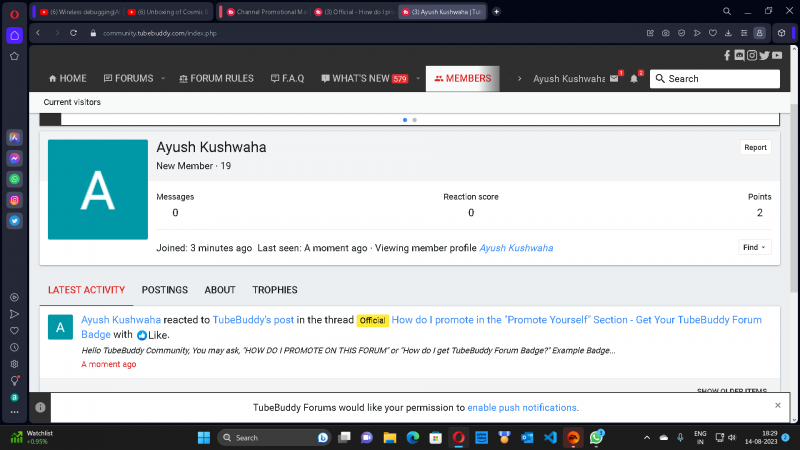Expand the FORUMS dropdown arrow
800x450 pixels.
click(163, 79)
